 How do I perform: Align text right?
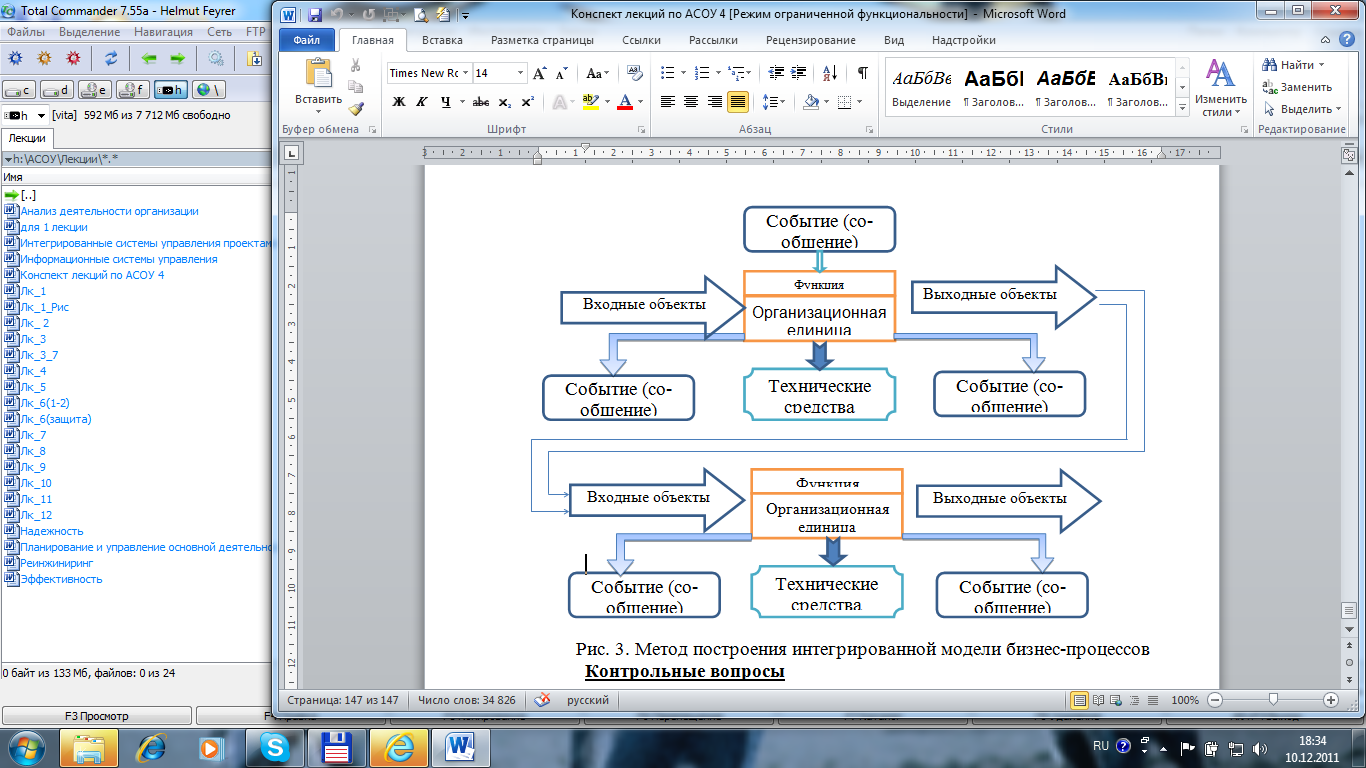pyautogui.click(x=715, y=102)
